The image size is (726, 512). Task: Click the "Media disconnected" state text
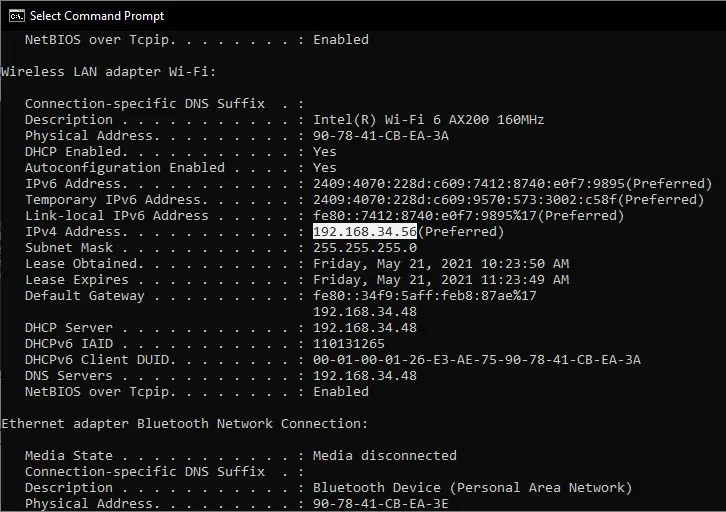click(385, 456)
